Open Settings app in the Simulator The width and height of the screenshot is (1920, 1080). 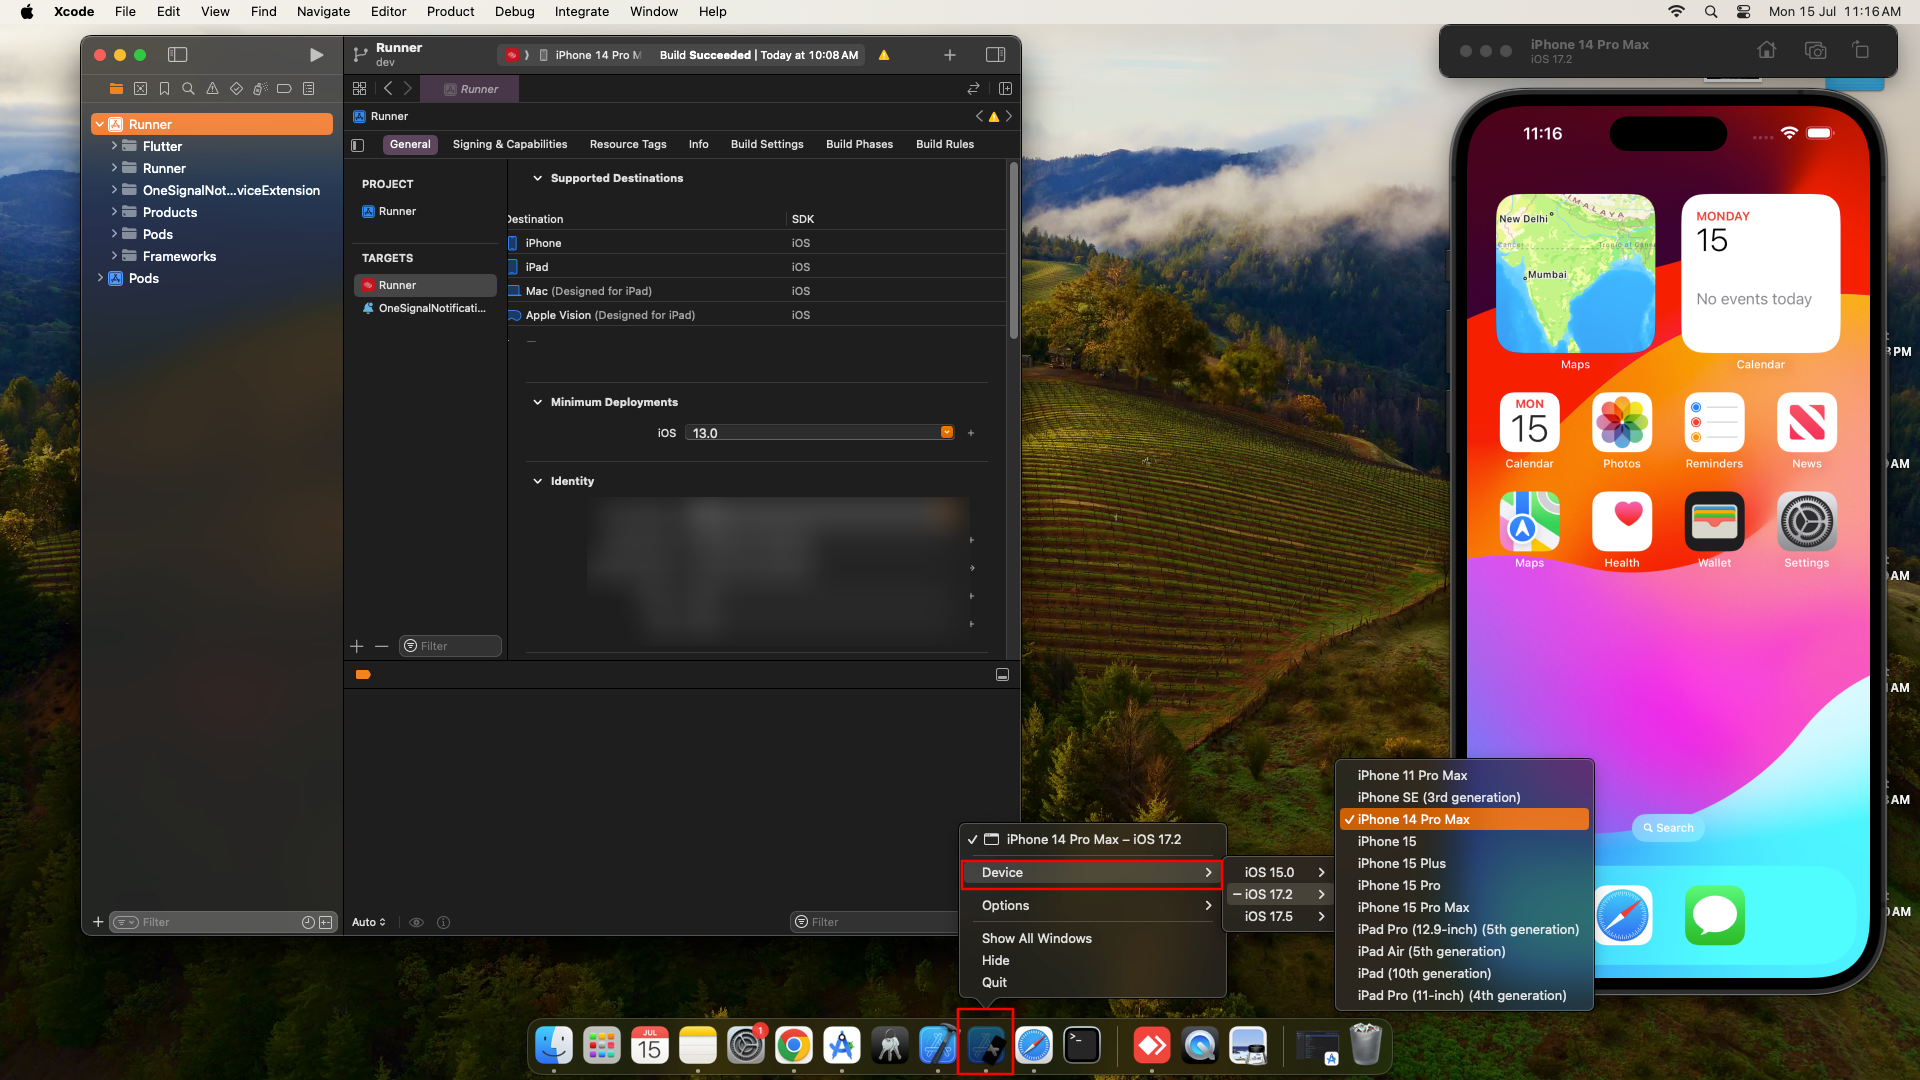coord(1807,521)
